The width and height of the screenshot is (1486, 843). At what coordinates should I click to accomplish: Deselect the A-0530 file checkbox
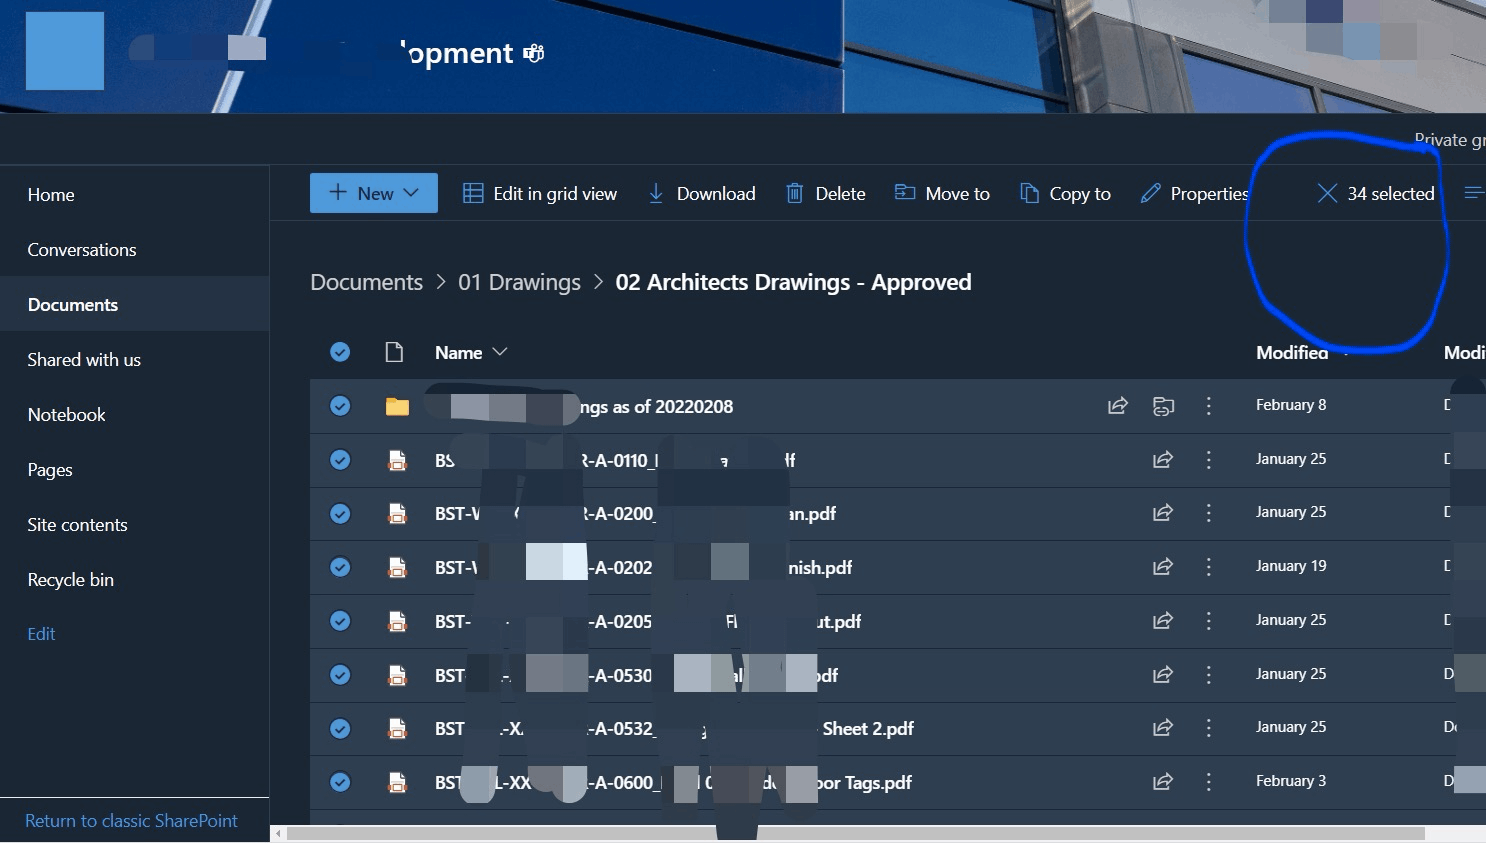coord(340,675)
